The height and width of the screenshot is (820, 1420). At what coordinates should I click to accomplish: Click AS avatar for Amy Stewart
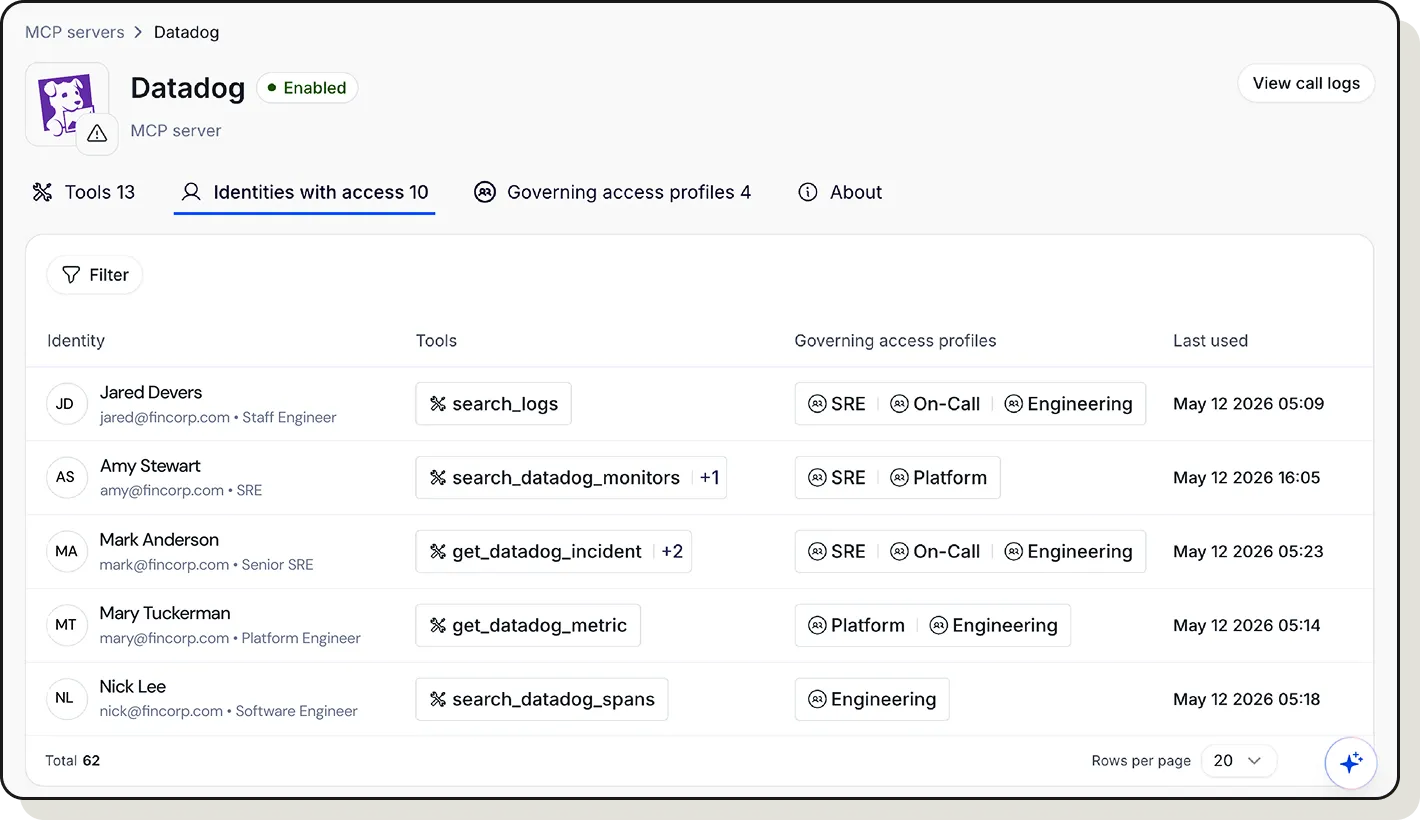pos(65,477)
